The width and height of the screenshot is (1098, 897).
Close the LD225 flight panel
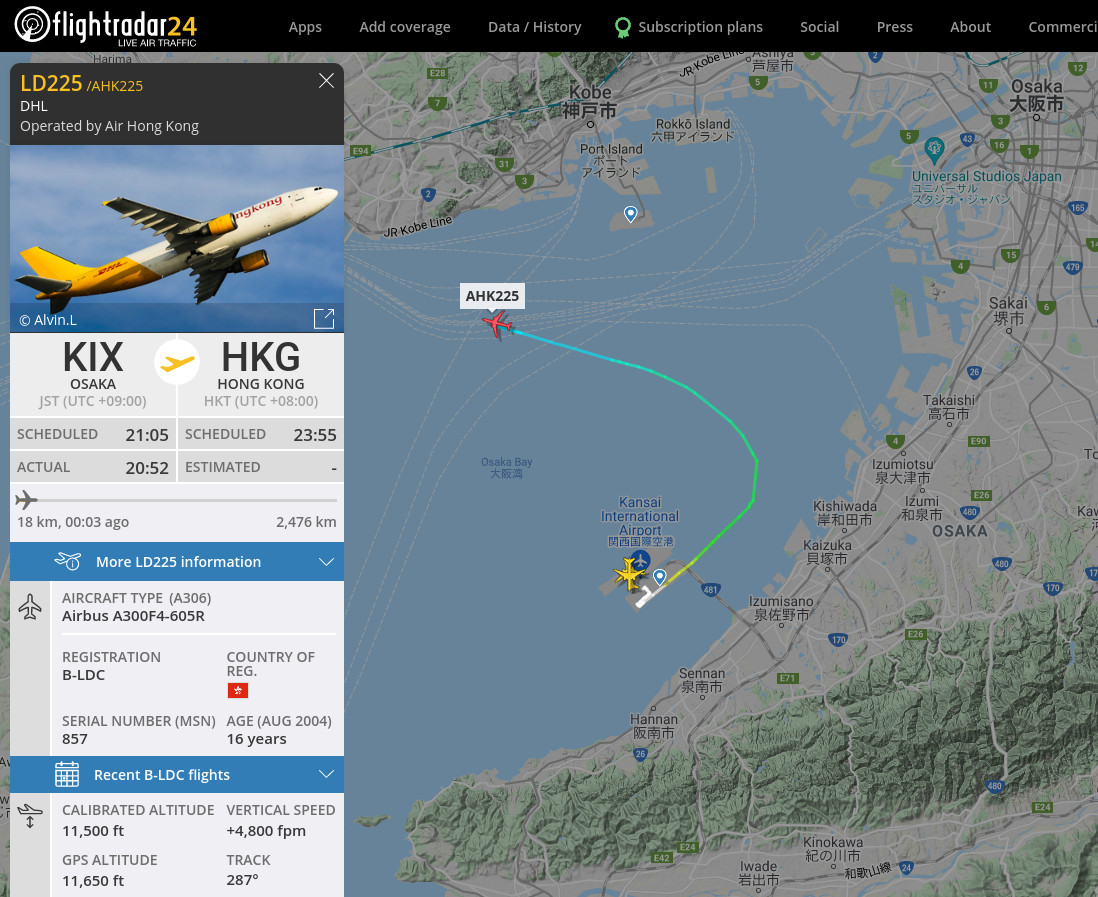[x=326, y=81]
